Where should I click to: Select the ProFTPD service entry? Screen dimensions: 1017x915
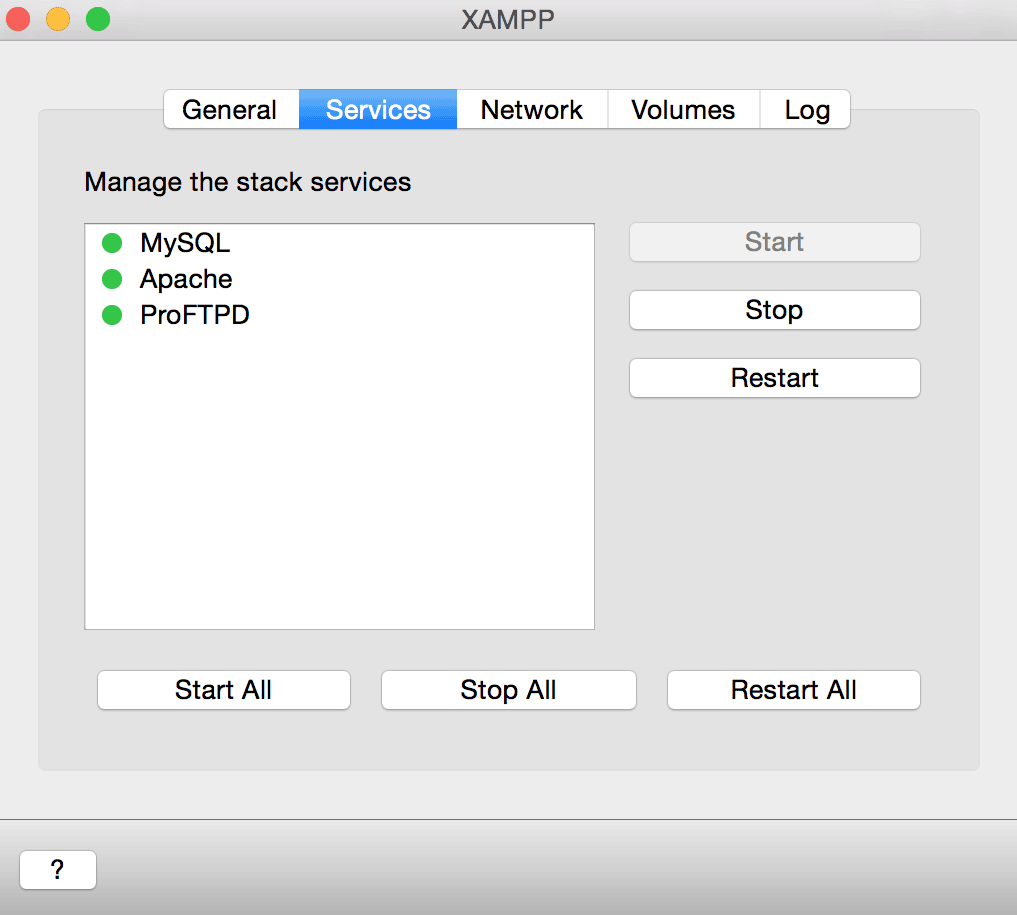(x=194, y=314)
